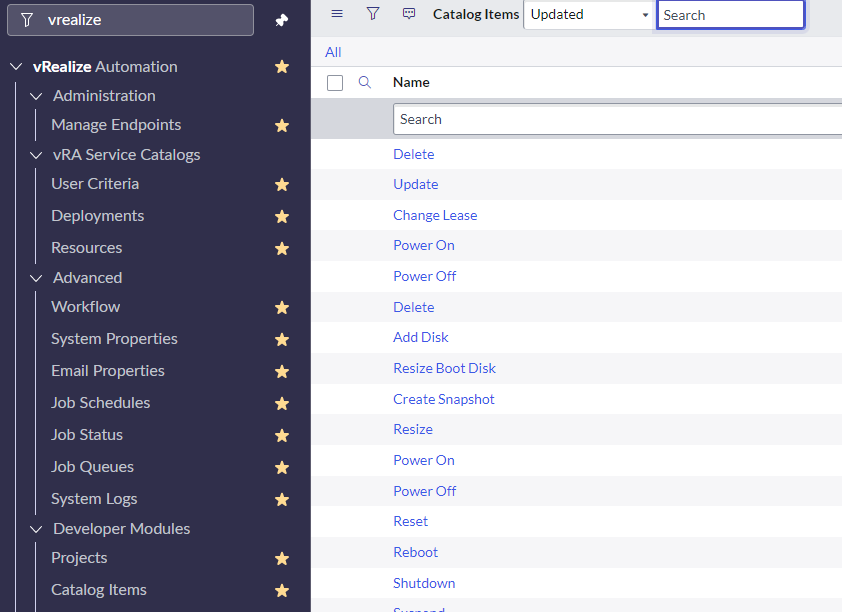Open the Reset catalog item
Viewport: 842px width, 612px height.
410,521
